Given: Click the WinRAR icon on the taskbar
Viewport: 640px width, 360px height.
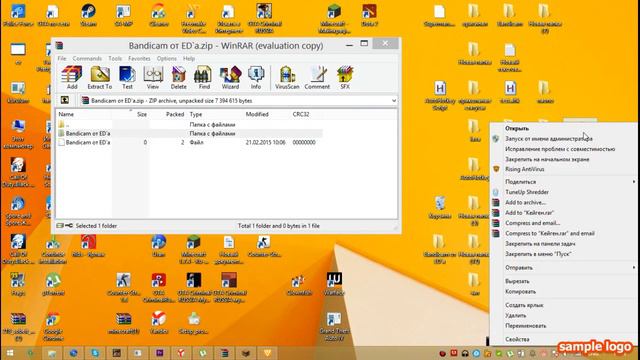Looking at the screenshot, I should 224,353.
